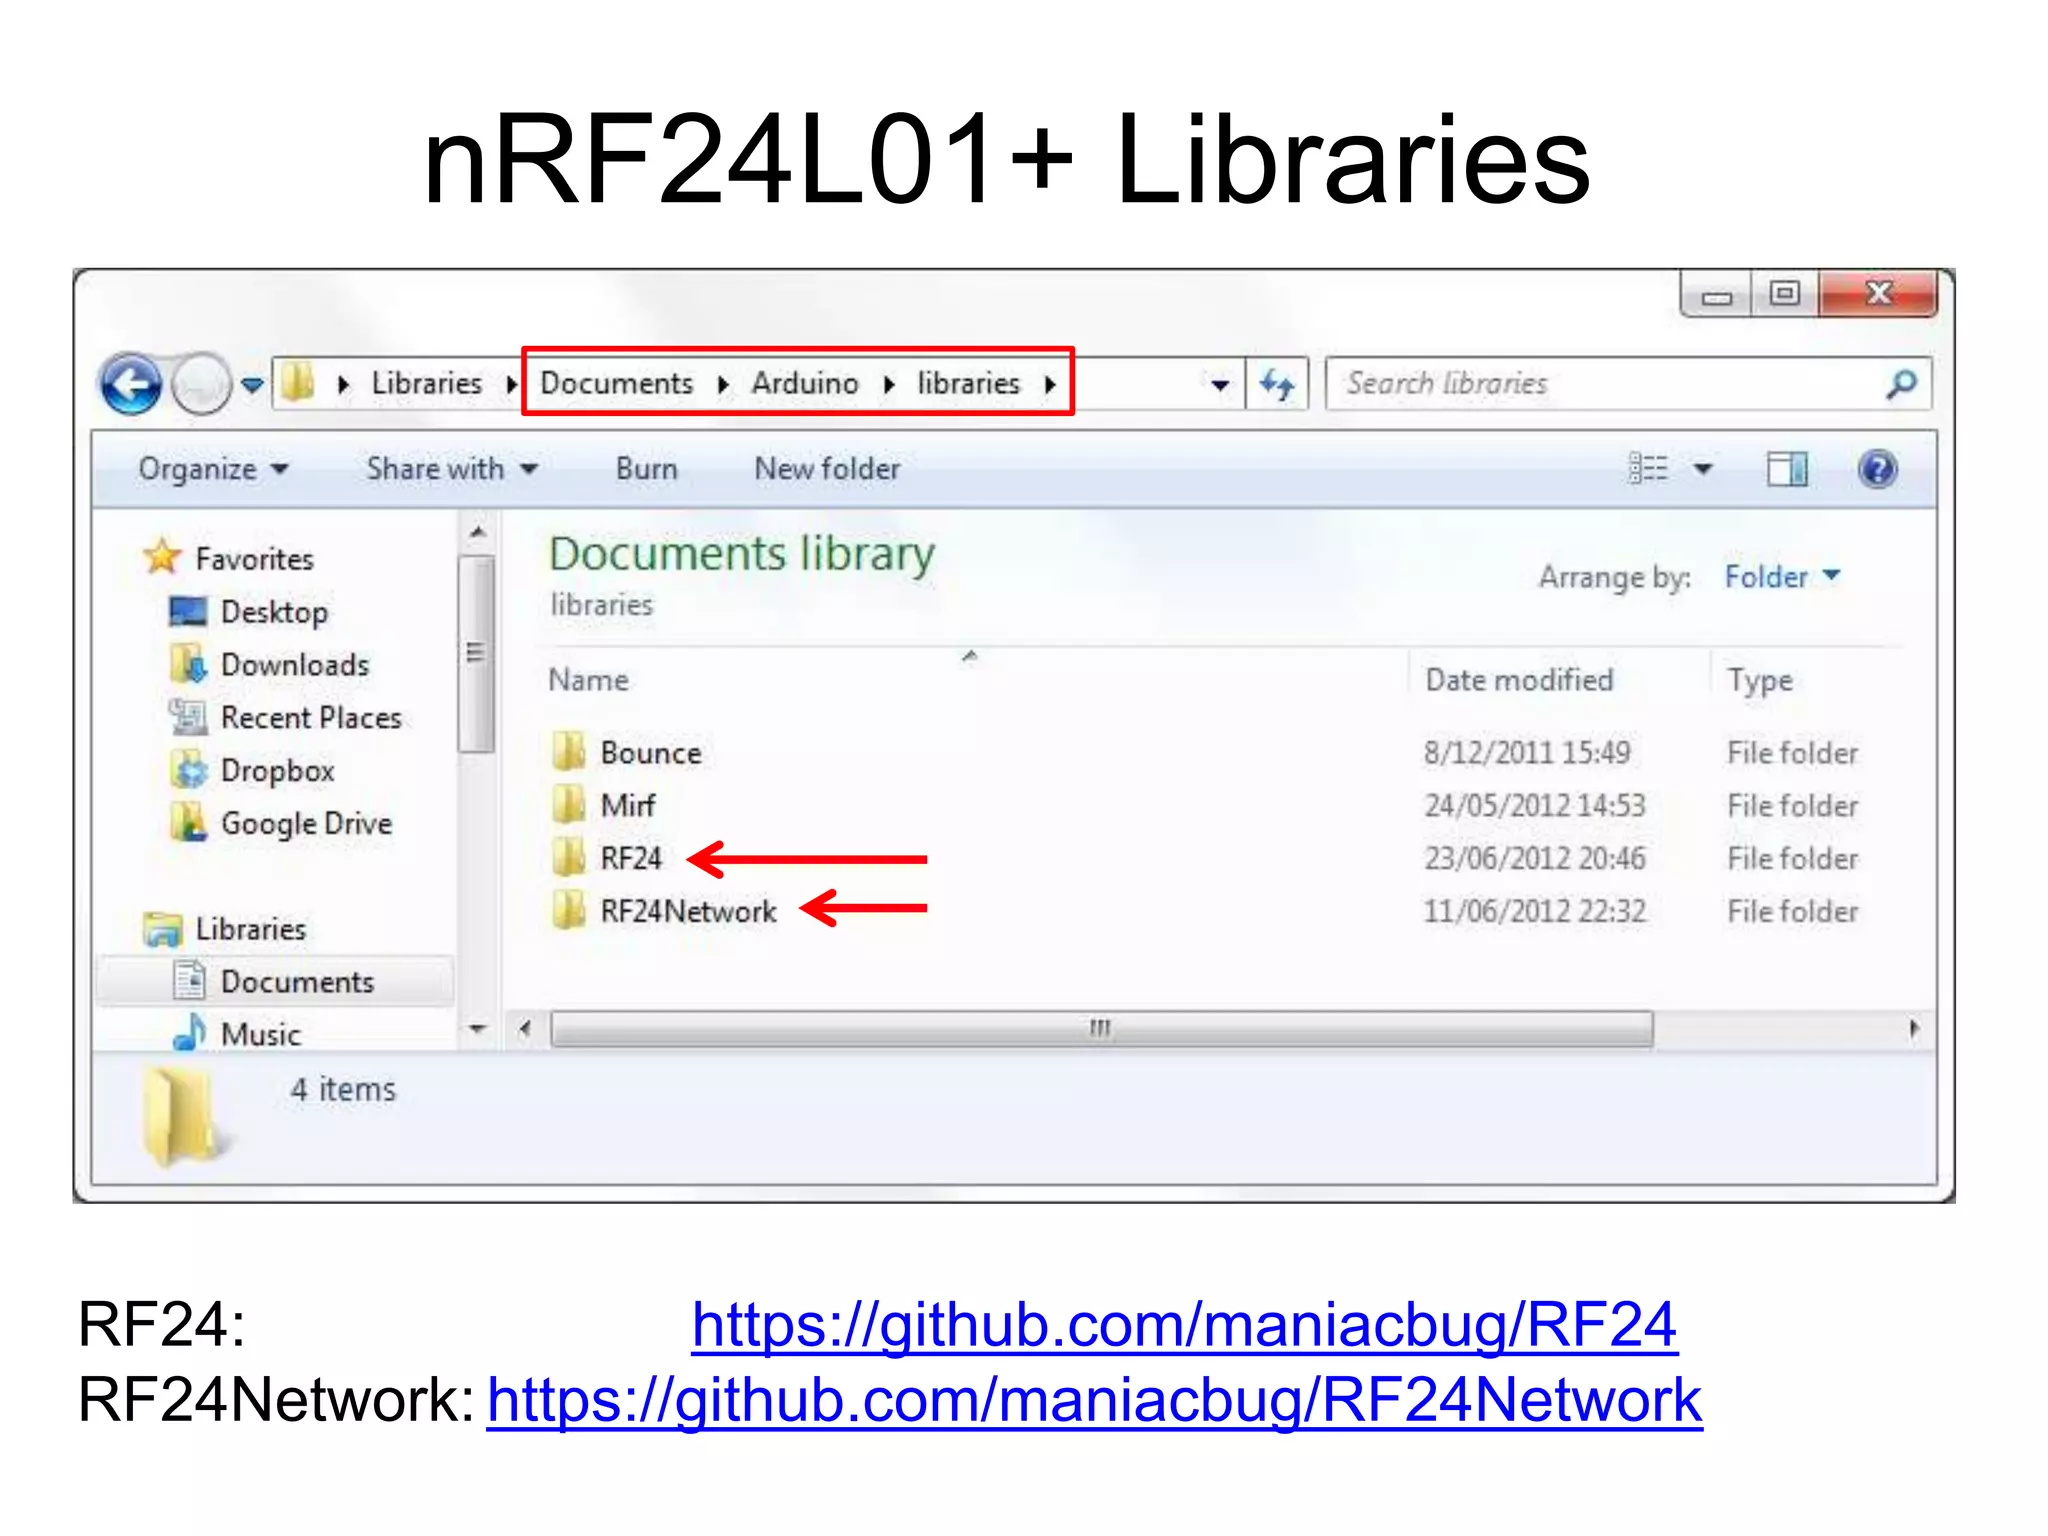Open the Dropbox favorite in sidebar
Image resolution: width=2048 pixels, height=1536 pixels.
point(276,771)
